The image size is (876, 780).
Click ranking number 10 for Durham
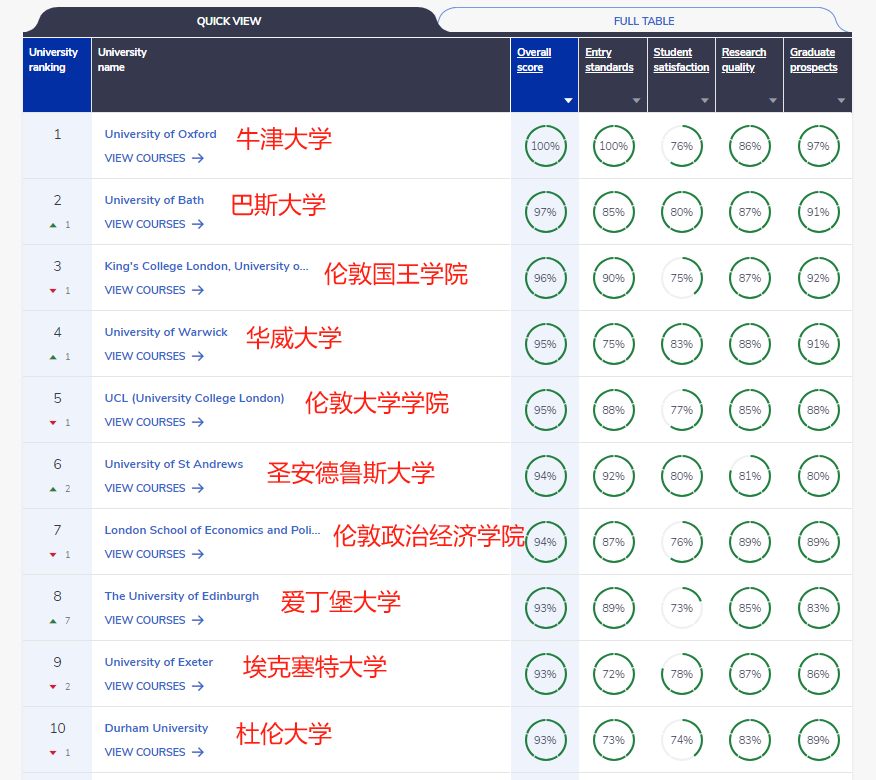pos(58,728)
